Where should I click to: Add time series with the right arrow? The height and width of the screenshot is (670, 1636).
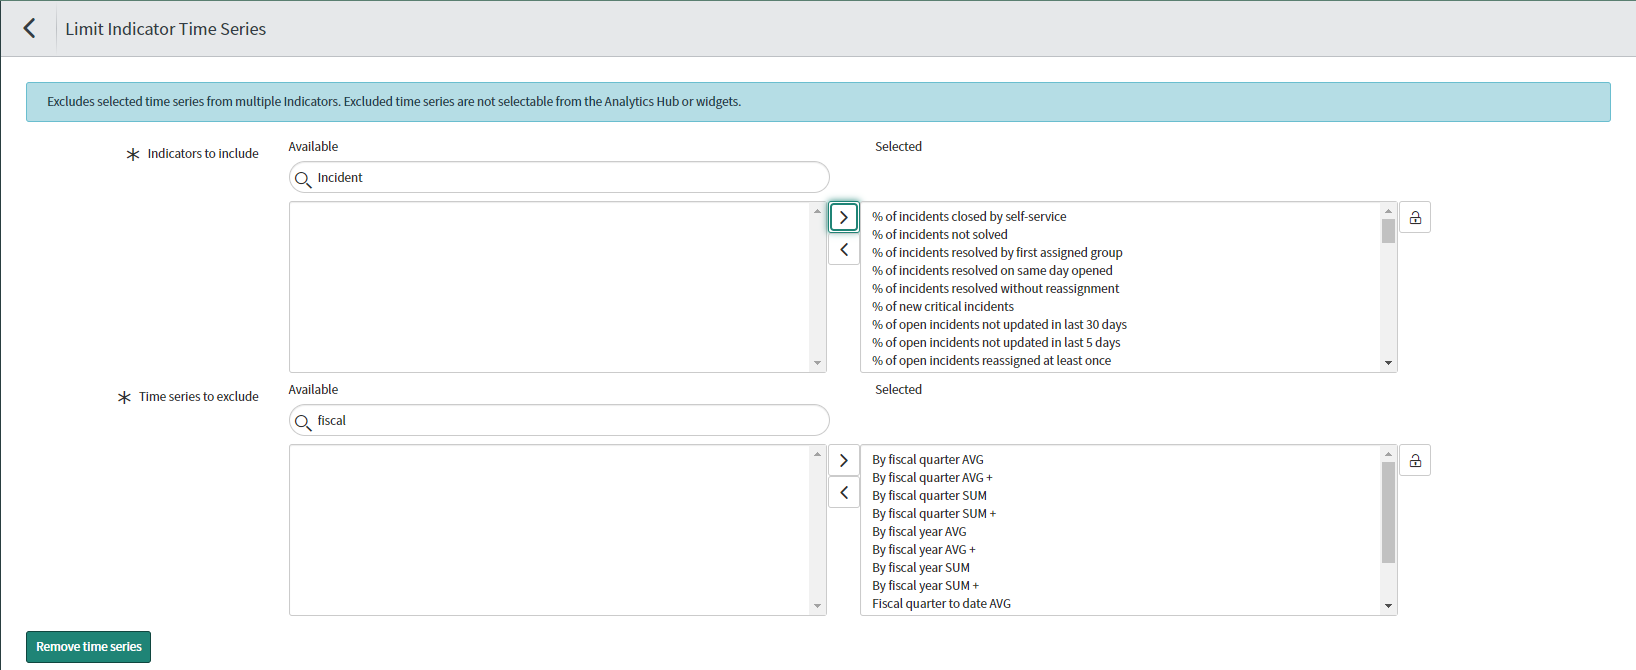(844, 460)
